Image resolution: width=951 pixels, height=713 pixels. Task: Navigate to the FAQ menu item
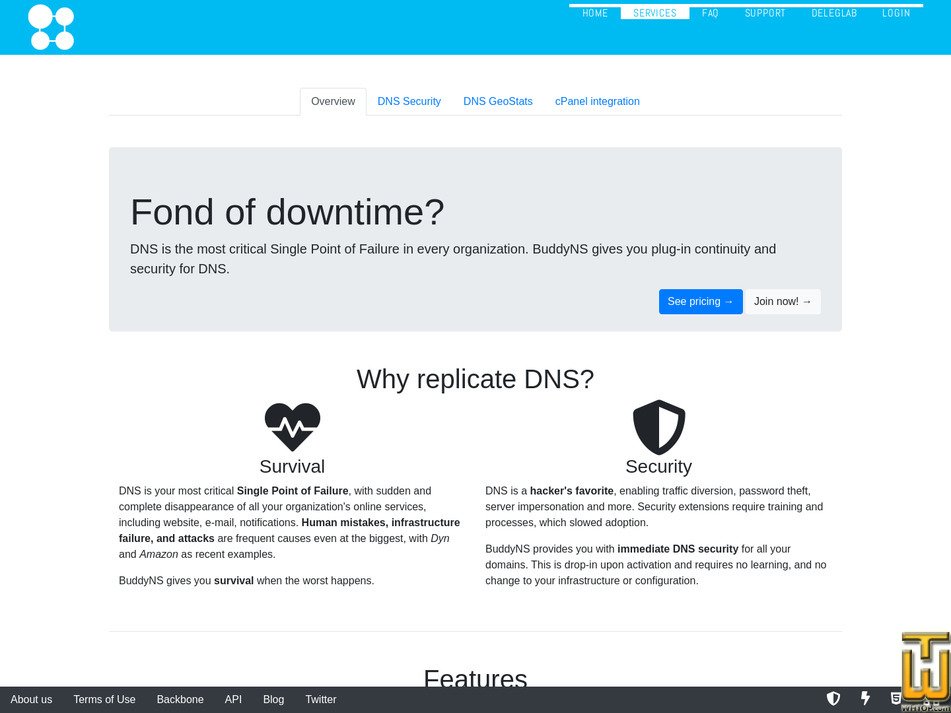[x=709, y=13]
